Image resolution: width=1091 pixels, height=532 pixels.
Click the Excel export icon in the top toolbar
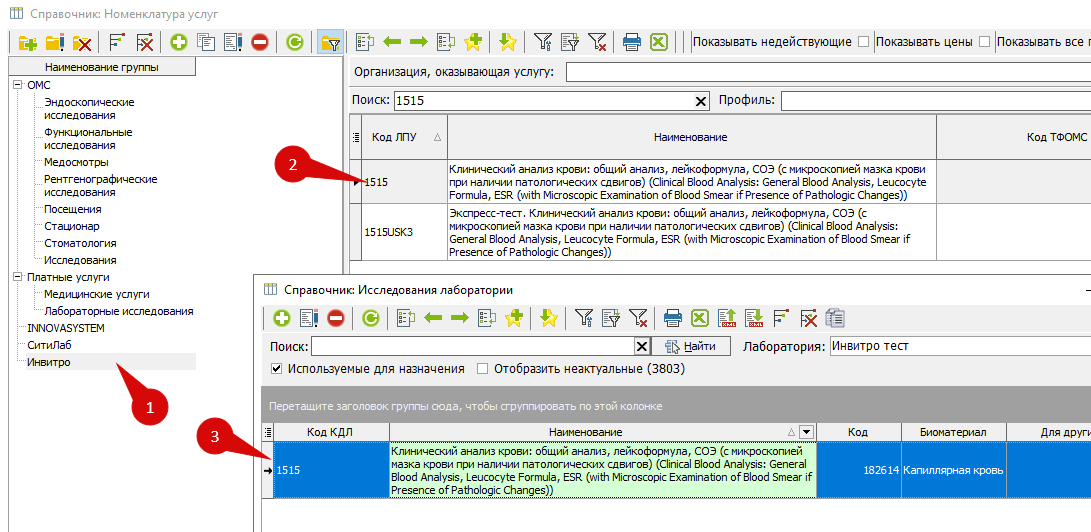[658, 42]
